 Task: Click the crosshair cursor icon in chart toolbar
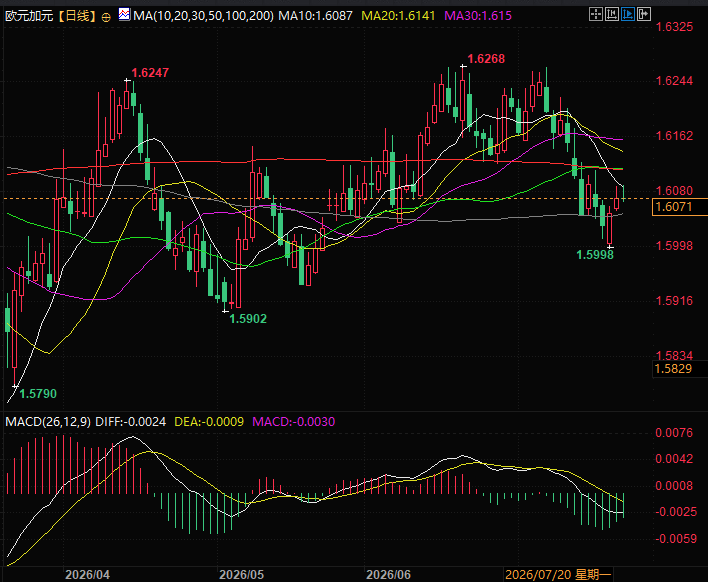[x=596, y=14]
